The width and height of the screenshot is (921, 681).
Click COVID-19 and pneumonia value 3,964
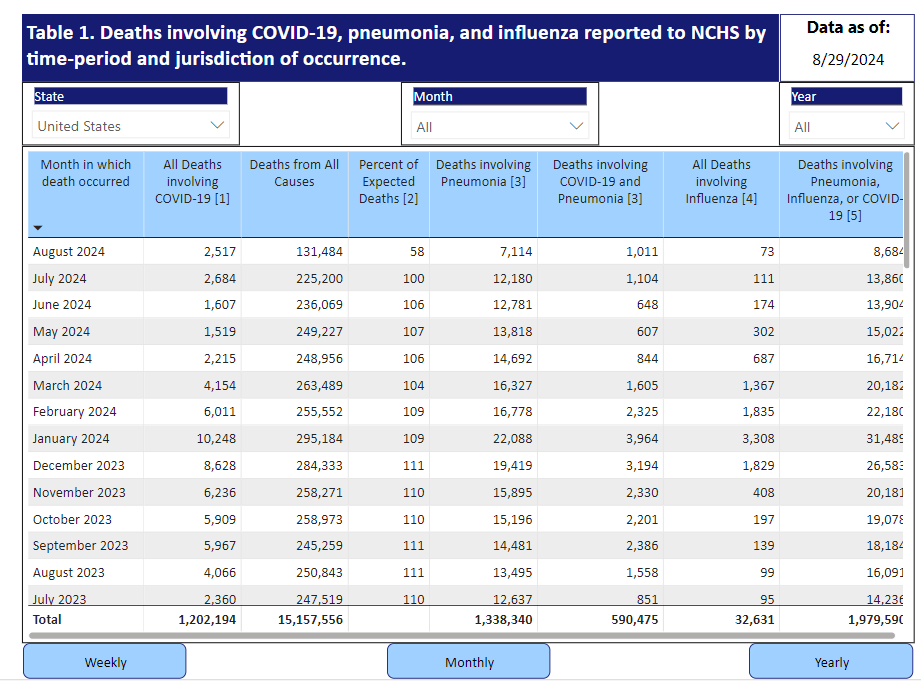pos(642,438)
